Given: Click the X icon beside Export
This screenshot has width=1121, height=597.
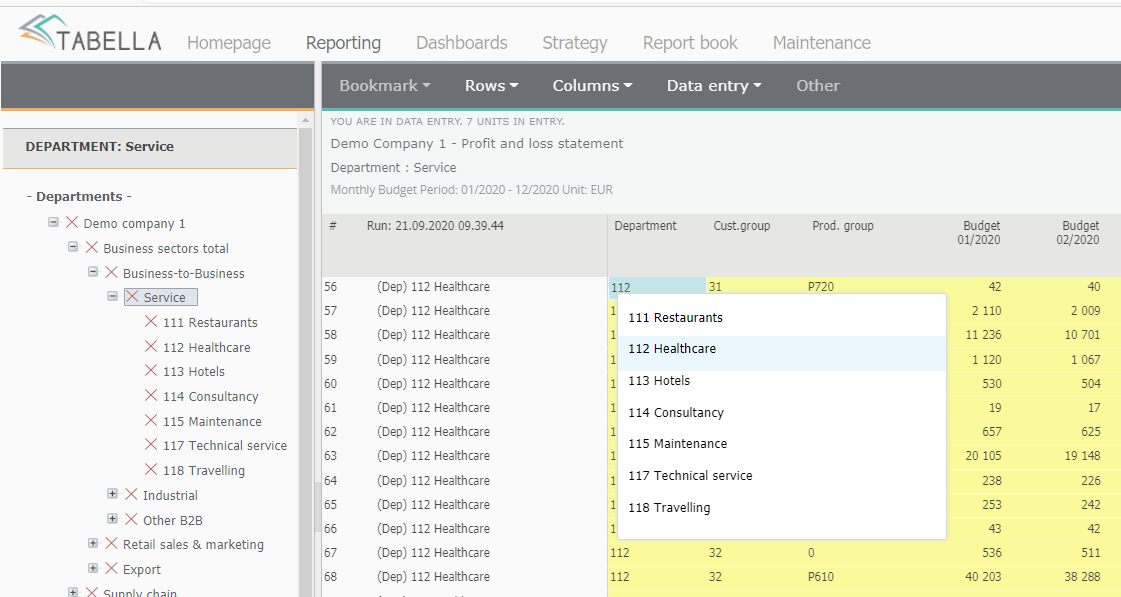Looking at the screenshot, I should pos(112,568).
